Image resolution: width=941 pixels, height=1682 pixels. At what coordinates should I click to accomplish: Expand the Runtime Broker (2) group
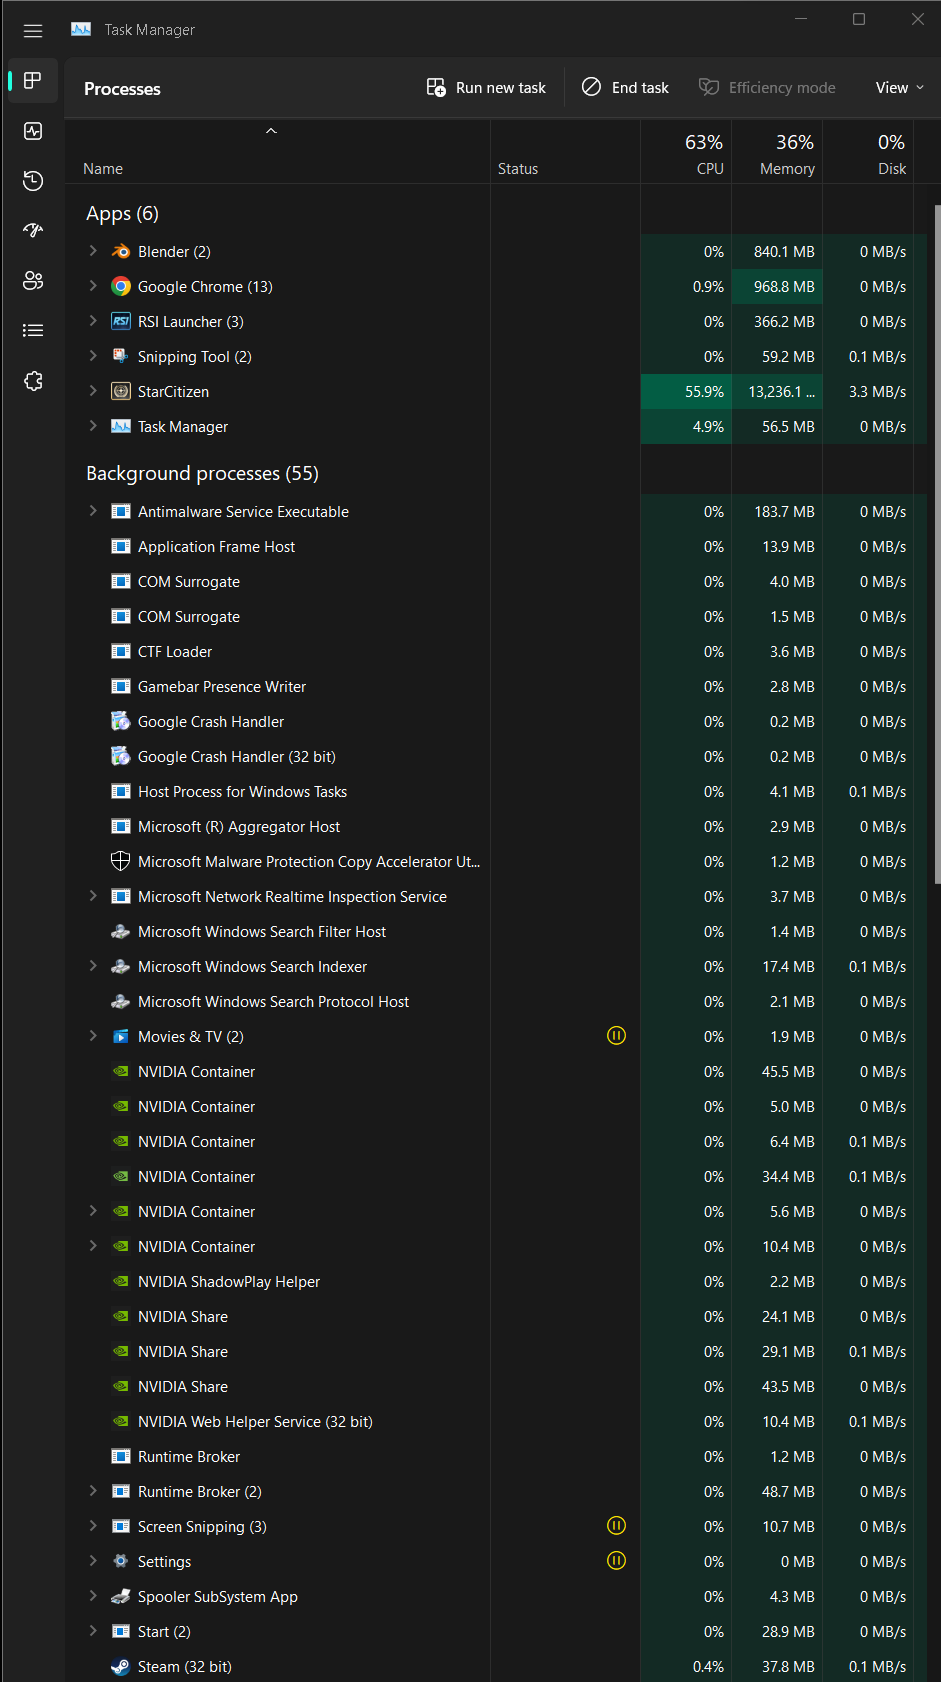tap(93, 1491)
